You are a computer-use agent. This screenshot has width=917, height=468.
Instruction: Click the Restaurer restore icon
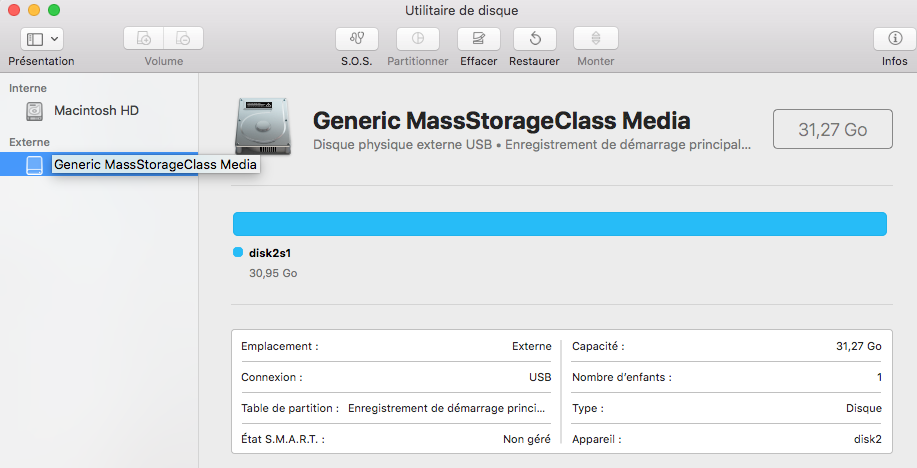[534, 39]
